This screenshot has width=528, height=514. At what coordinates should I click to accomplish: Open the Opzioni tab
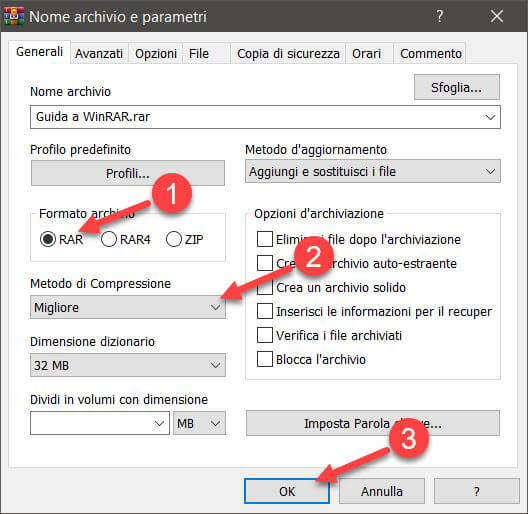tap(156, 53)
